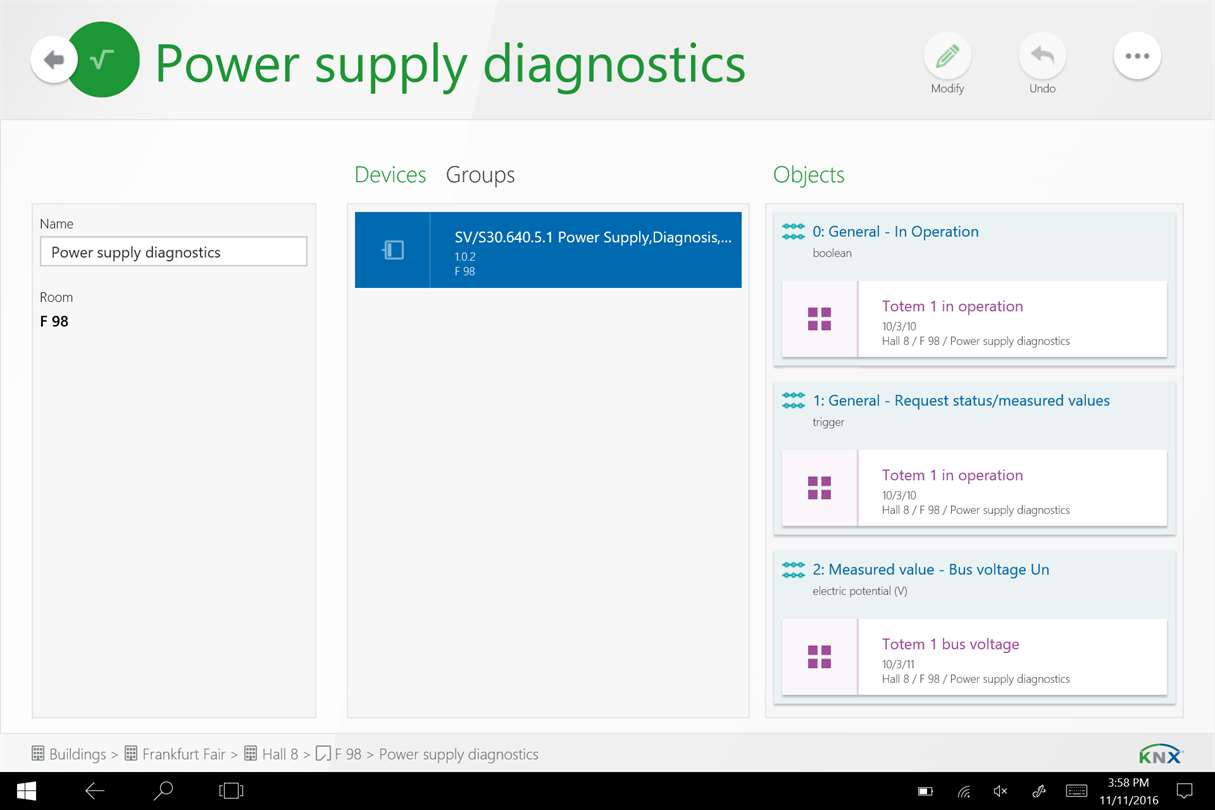Image resolution: width=1215 pixels, height=810 pixels.
Task: Click the pen tray icon
Action: pos(1039,792)
